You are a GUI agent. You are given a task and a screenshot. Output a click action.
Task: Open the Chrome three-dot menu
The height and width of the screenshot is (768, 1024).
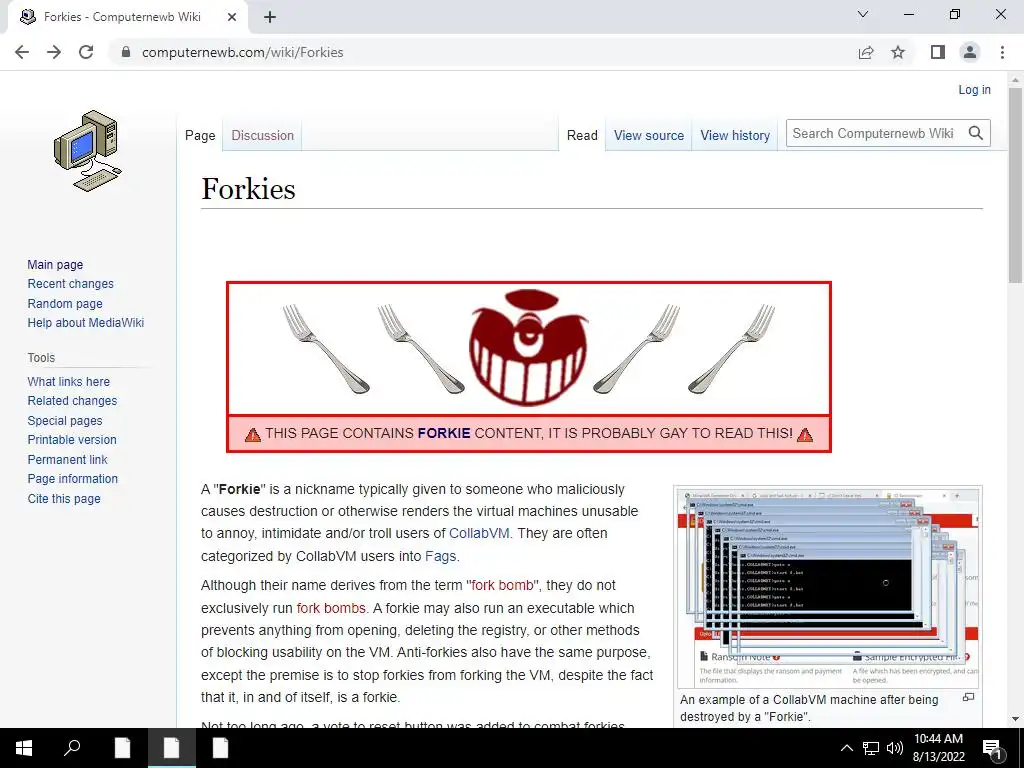(1002, 52)
